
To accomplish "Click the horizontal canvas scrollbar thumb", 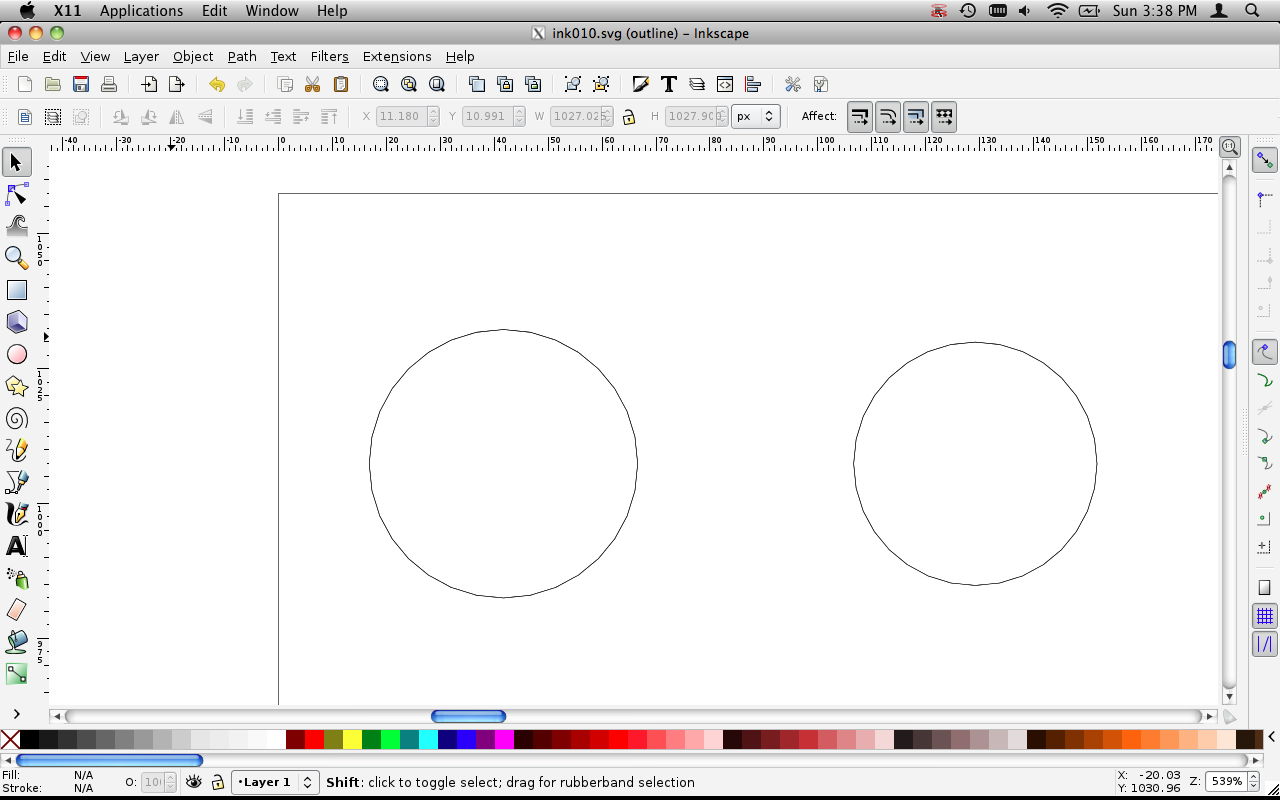I will [x=468, y=716].
